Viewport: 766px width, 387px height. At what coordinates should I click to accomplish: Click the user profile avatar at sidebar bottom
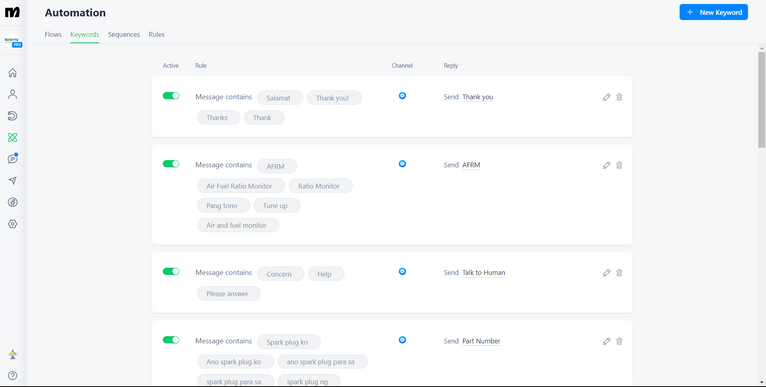click(x=13, y=354)
